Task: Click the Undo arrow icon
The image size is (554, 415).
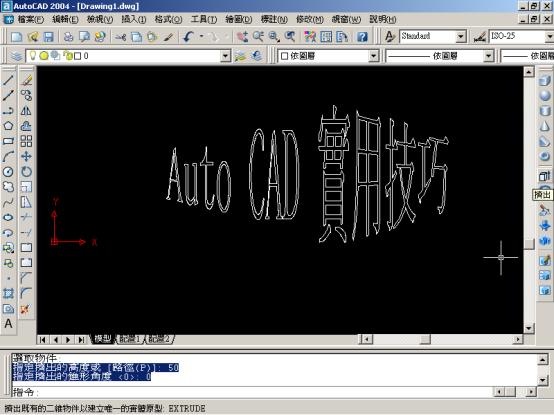Action: [x=188, y=36]
